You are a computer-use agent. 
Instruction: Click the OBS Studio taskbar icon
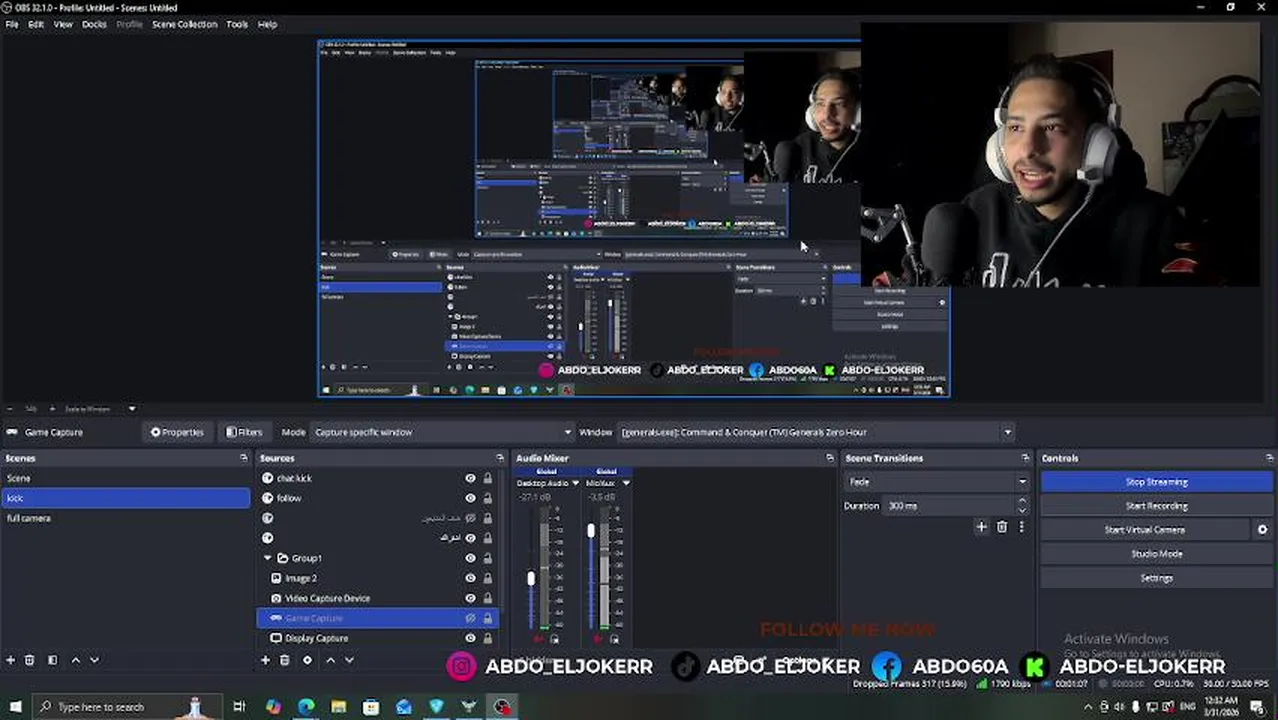(x=502, y=707)
